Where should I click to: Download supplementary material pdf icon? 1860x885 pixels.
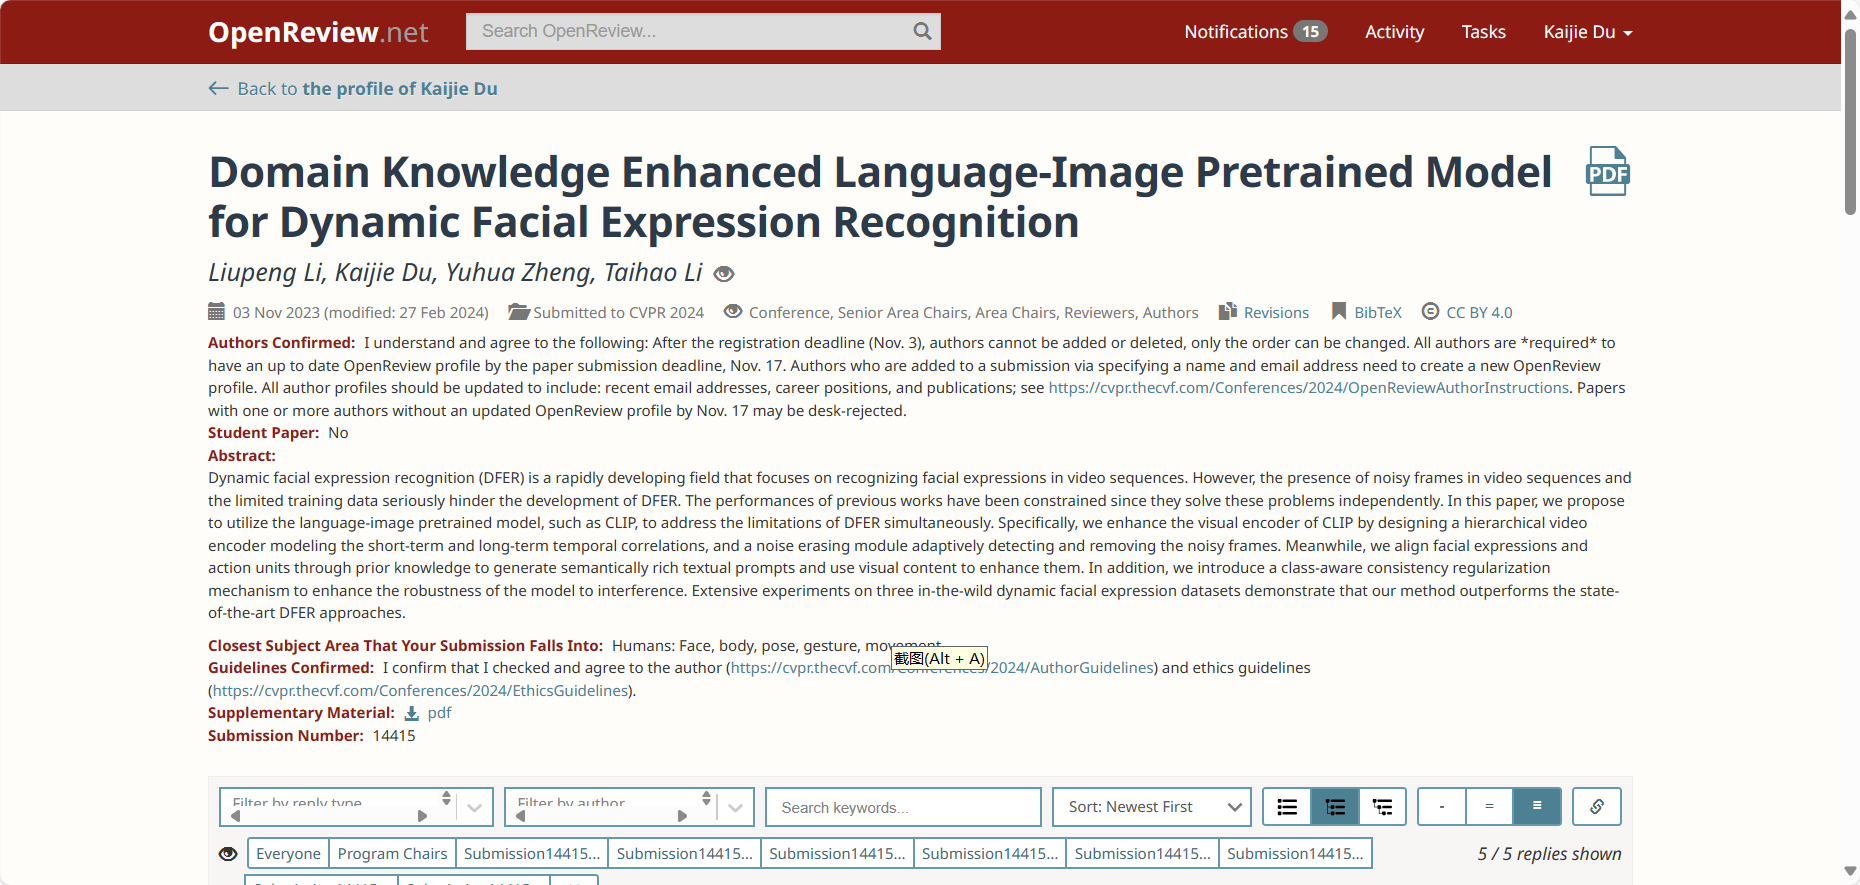(411, 713)
